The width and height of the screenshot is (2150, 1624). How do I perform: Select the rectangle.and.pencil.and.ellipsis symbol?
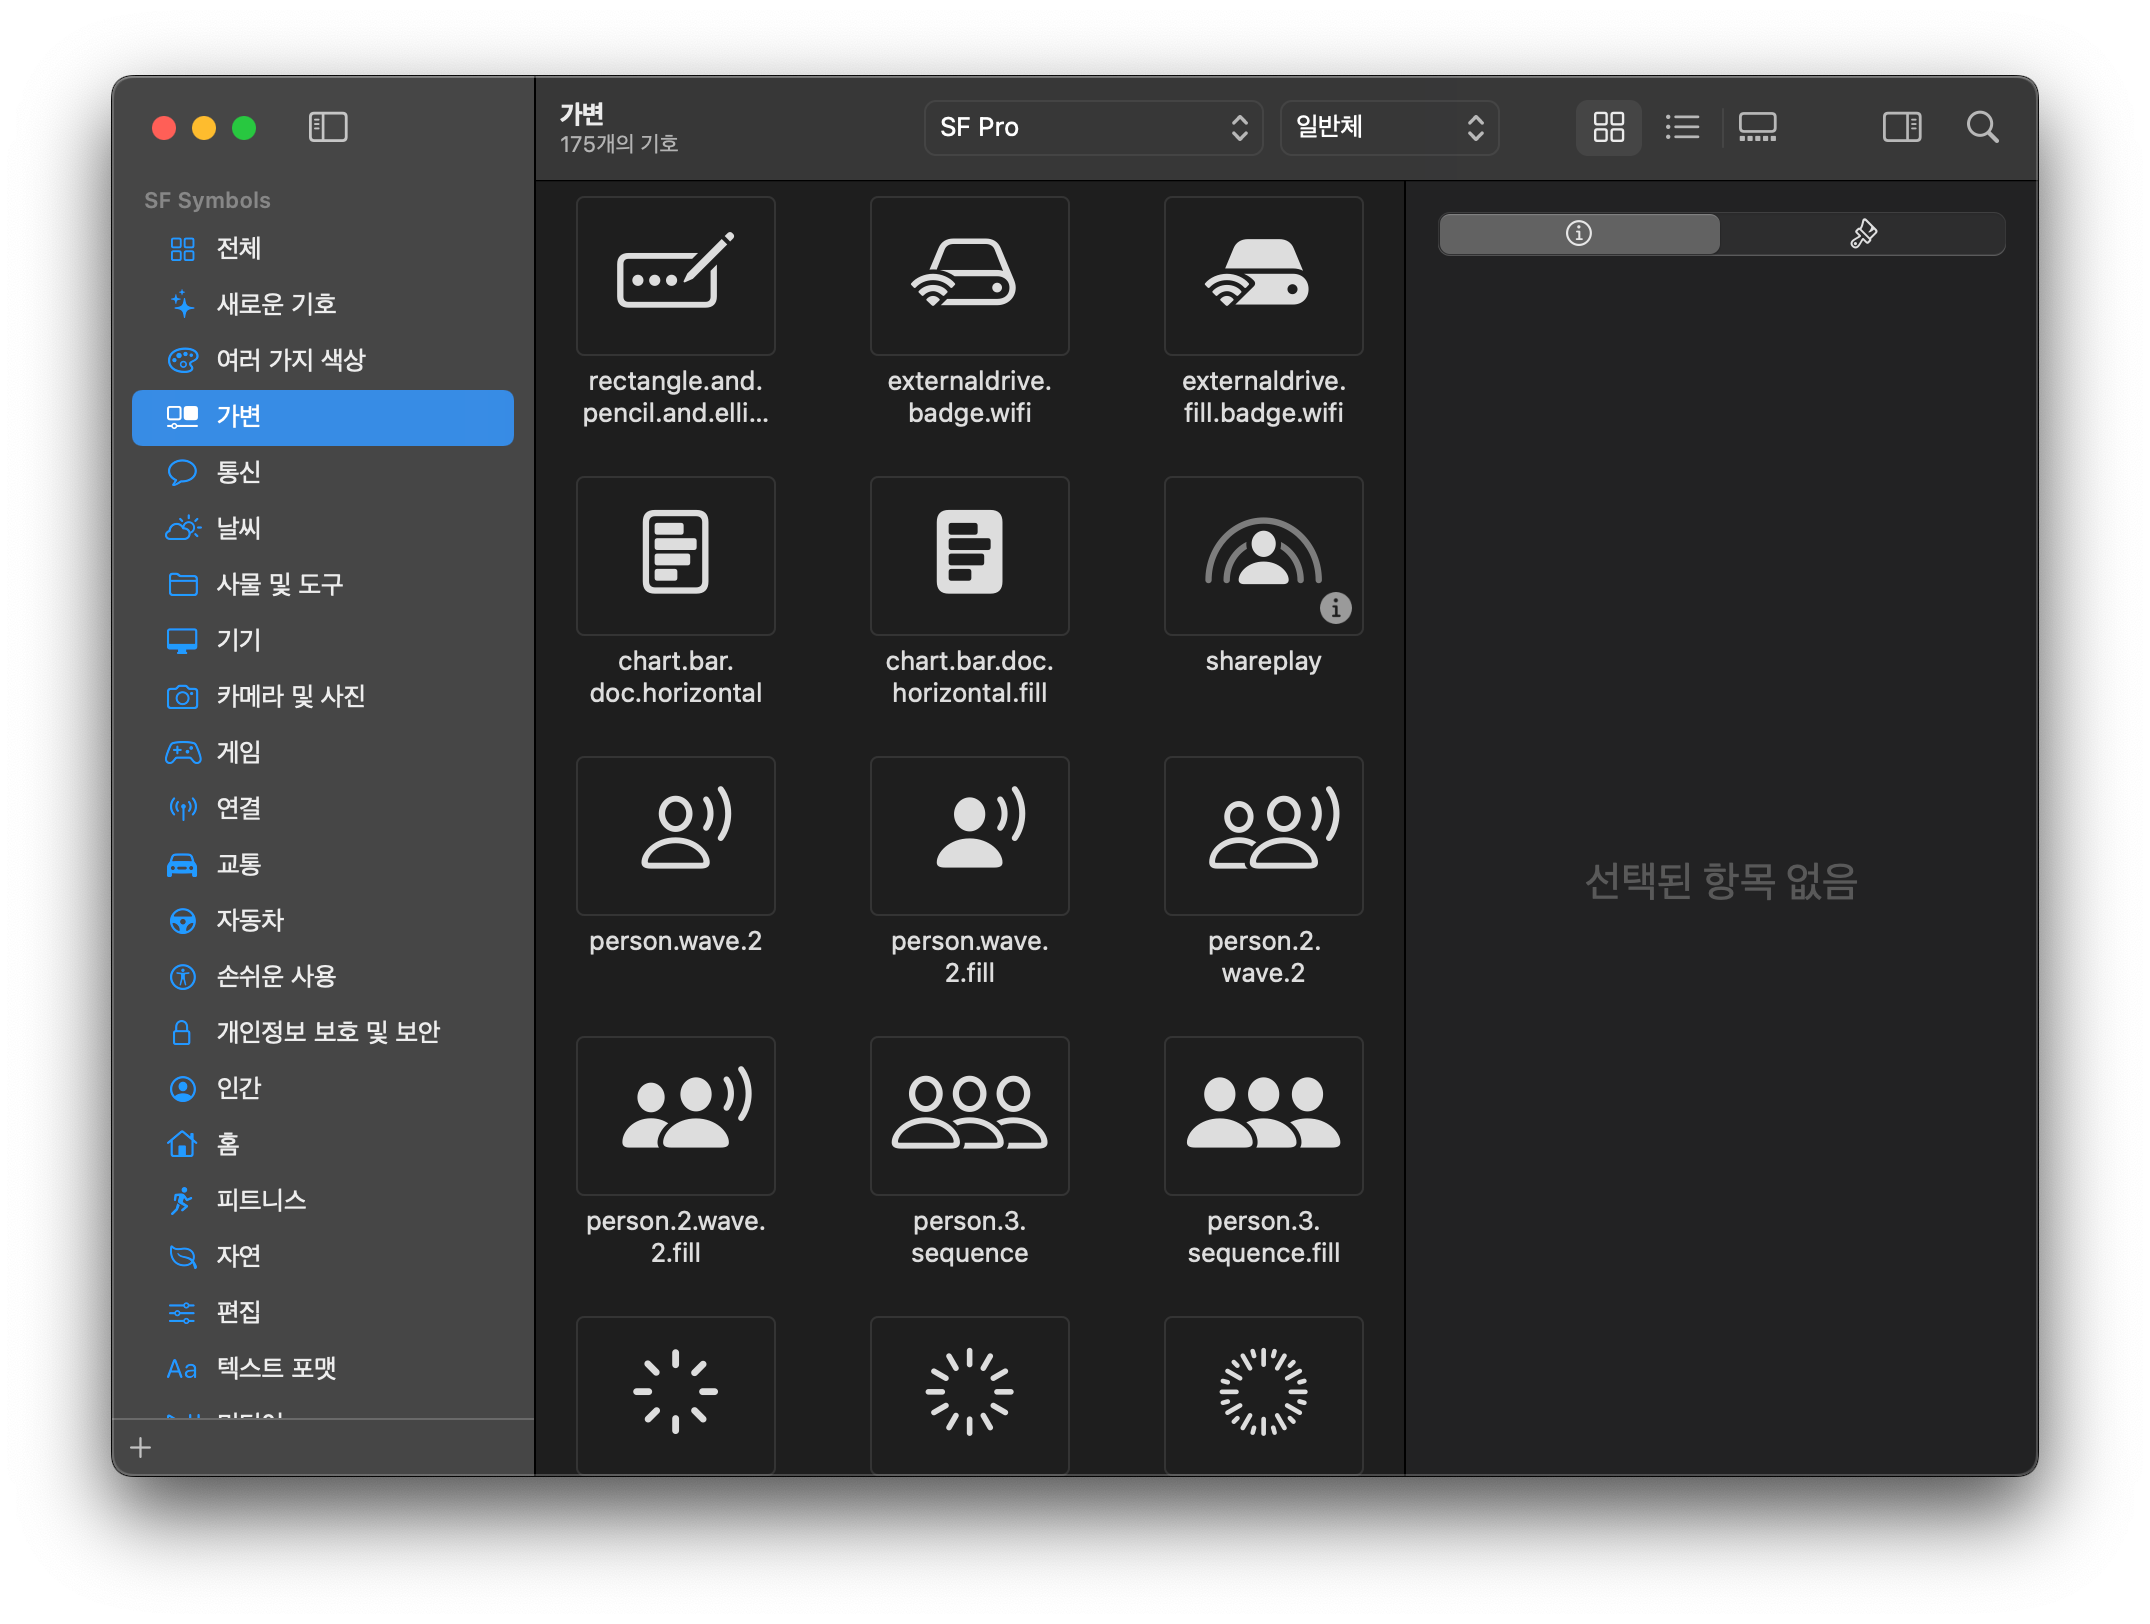(x=675, y=276)
